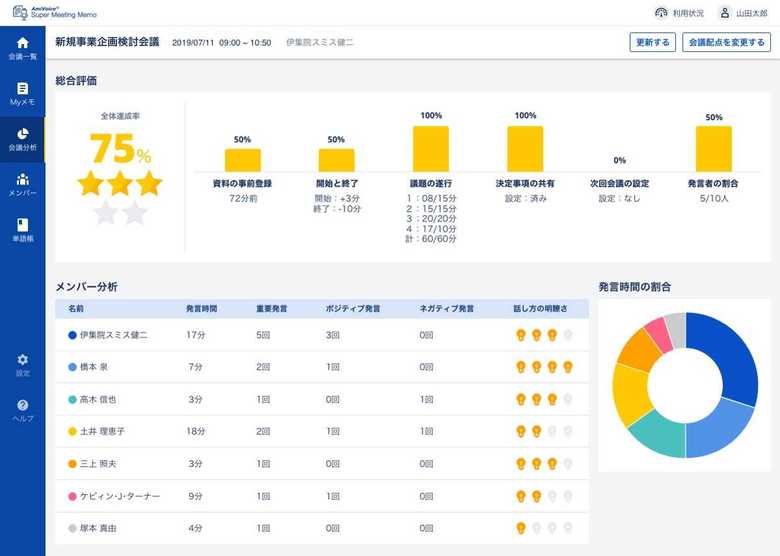Image resolution: width=780 pixels, height=556 pixels.
Task: Click the 重要発言 column header
Action: coord(272,309)
